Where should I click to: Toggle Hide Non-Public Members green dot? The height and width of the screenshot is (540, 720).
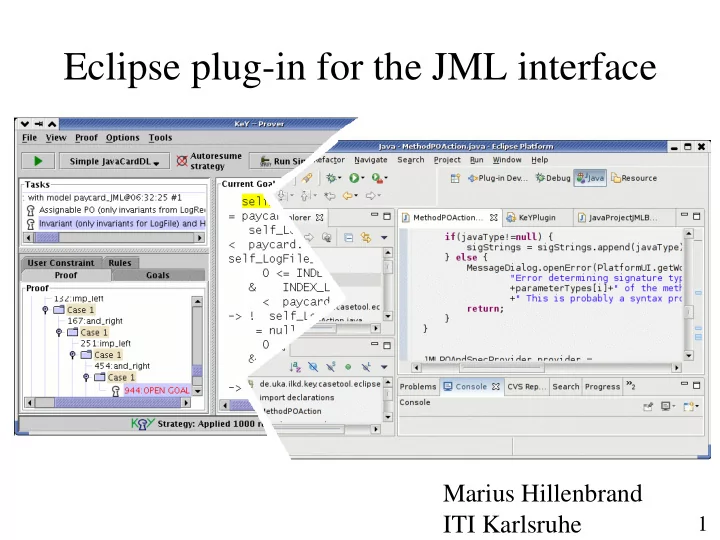click(348, 367)
